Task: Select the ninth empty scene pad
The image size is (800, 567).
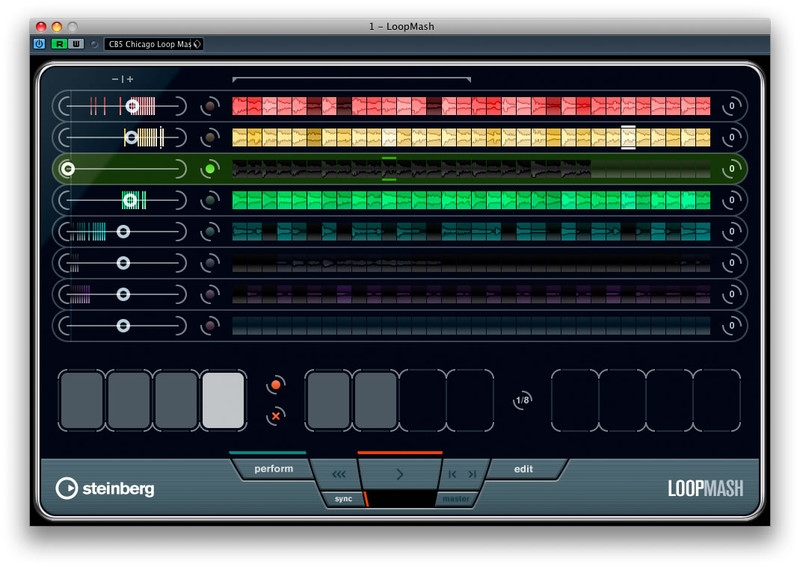Action: point(574,401)
